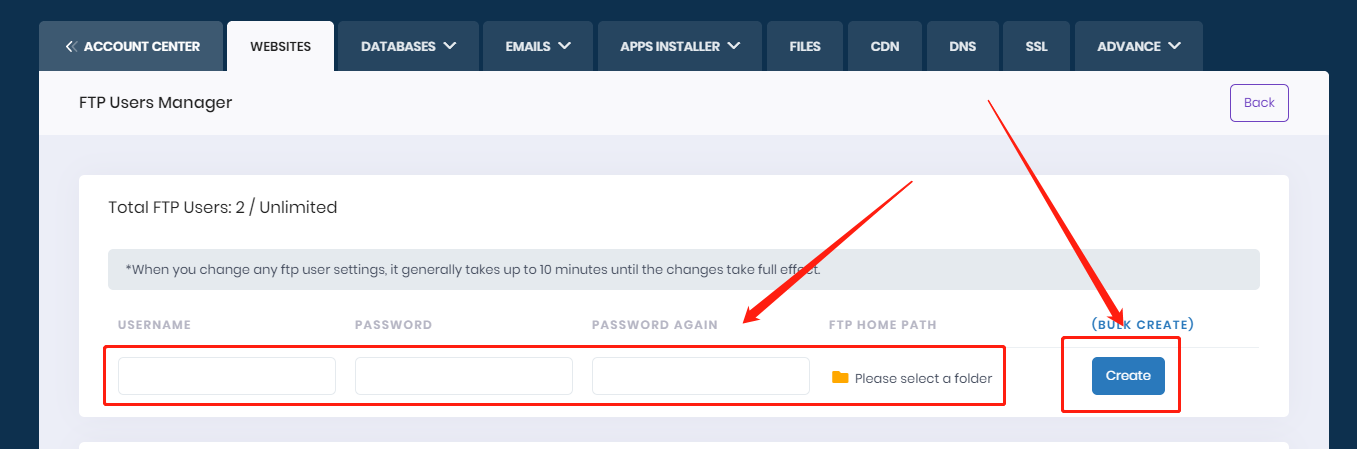Select the DNS tab
This screenshot has height=449, width=1357.
point(963,46)
